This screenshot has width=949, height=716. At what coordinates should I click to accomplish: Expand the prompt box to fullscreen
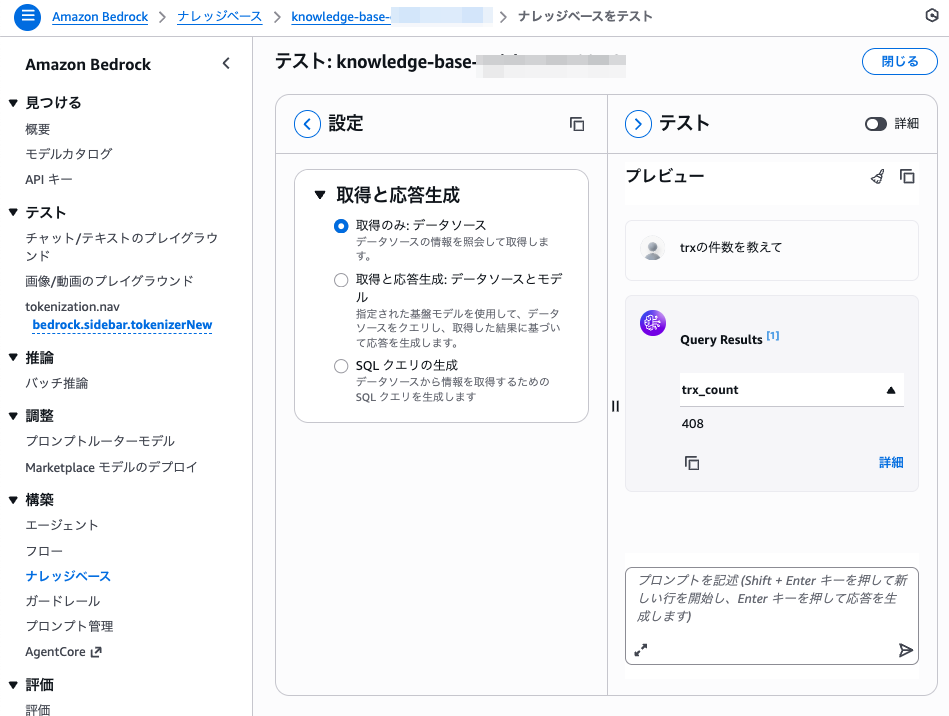click(x=641, y=650)
